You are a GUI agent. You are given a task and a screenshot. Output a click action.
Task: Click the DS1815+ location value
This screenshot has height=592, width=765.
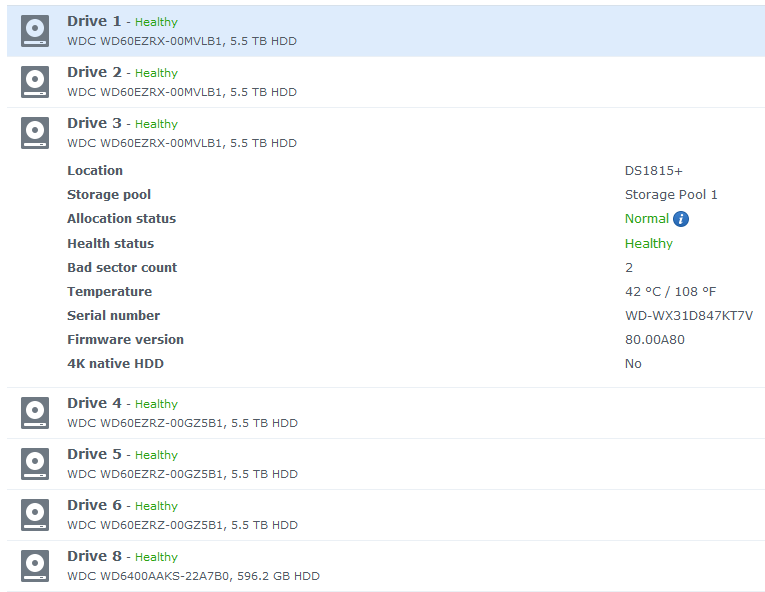coord(654,171)
